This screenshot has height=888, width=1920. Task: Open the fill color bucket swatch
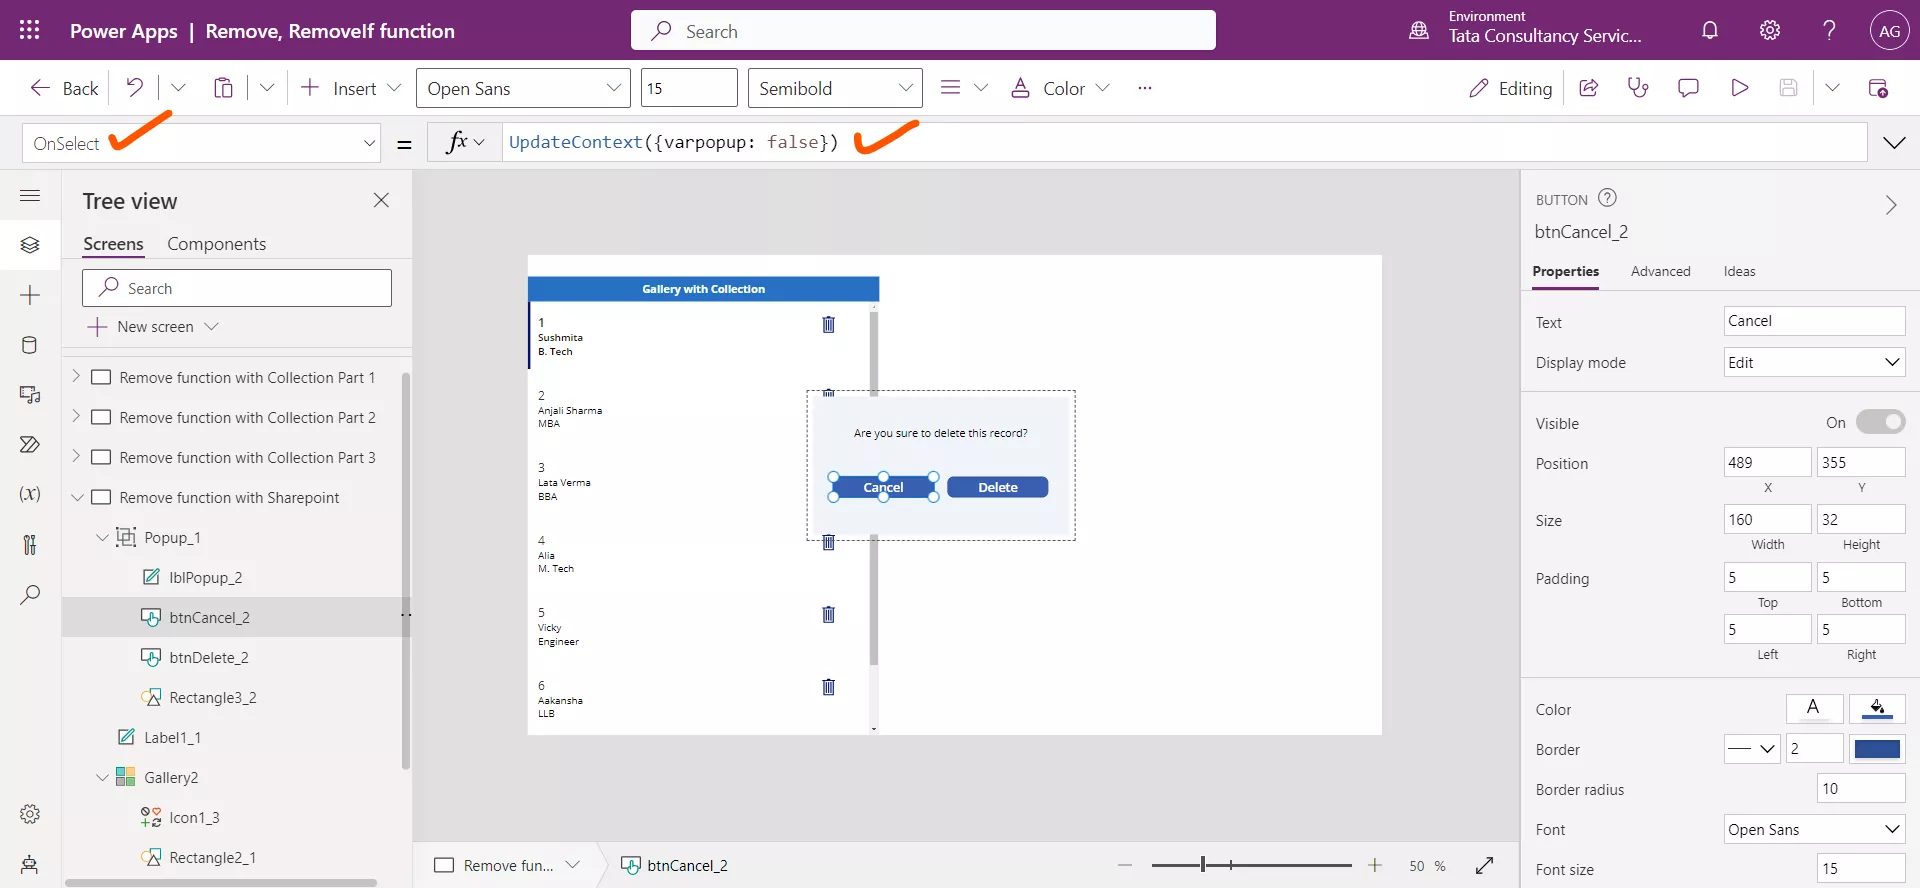pyautogui.click(x=1877, y=708)
